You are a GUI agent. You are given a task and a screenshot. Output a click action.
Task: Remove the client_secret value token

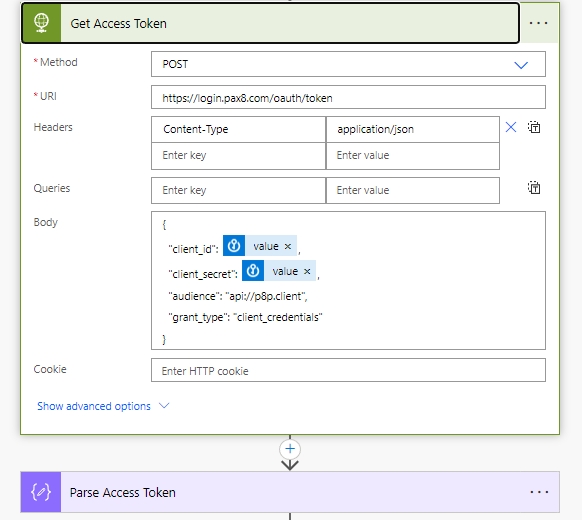point(307,271)
